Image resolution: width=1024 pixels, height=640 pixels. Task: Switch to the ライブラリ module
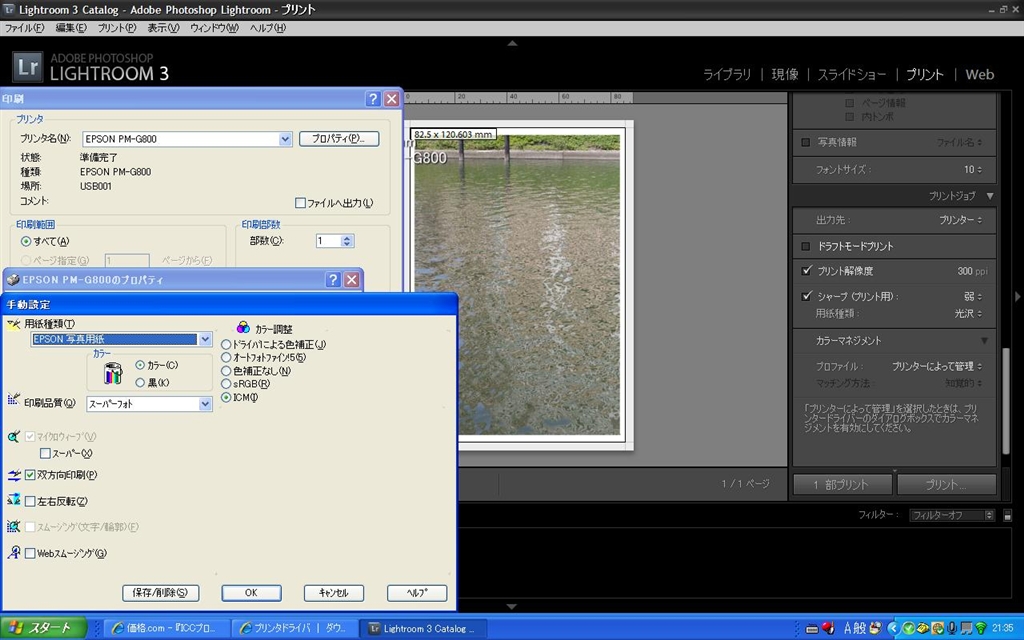tap(727, 75)
